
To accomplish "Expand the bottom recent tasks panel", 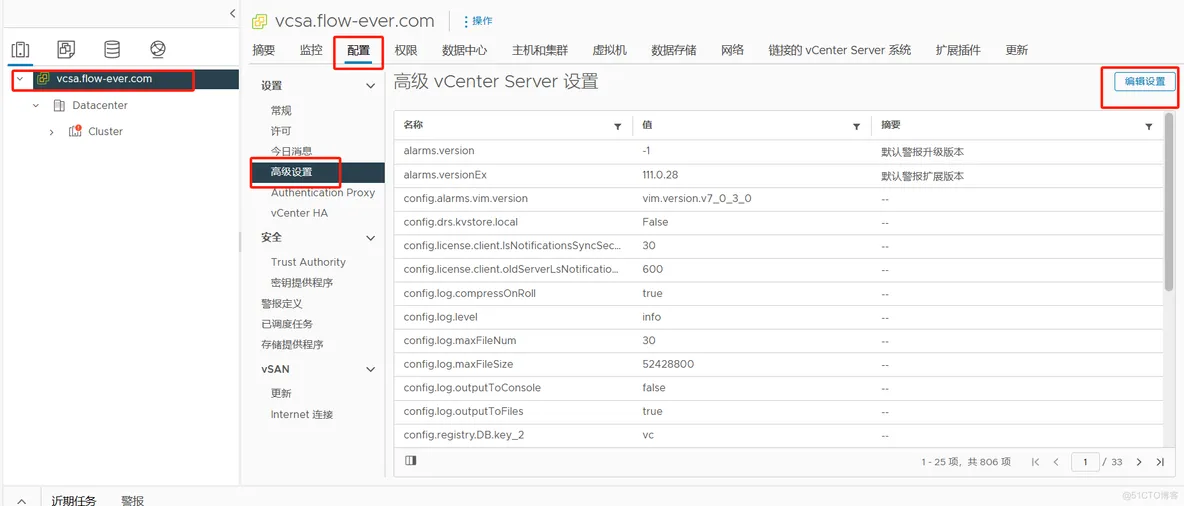I will coord(22,500).
